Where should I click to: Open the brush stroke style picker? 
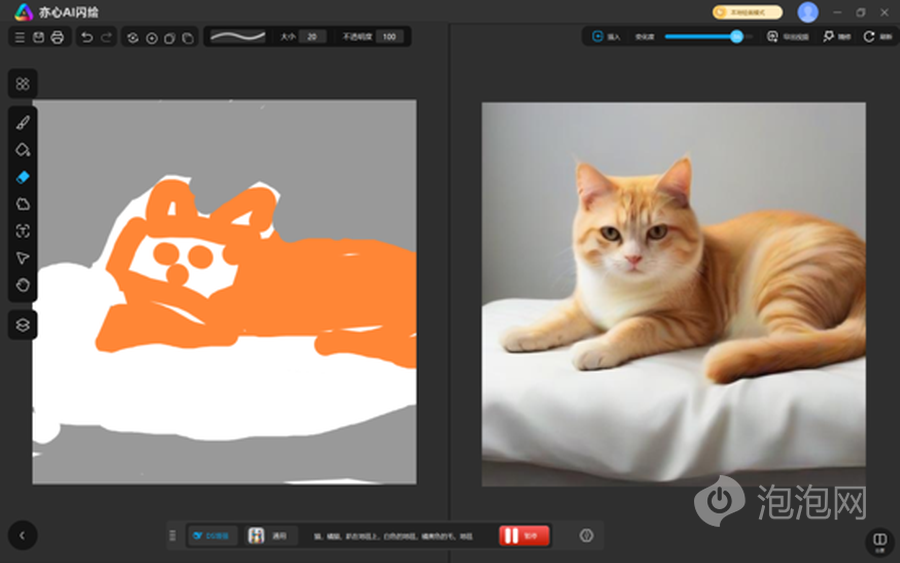click(x=238, y=37)
